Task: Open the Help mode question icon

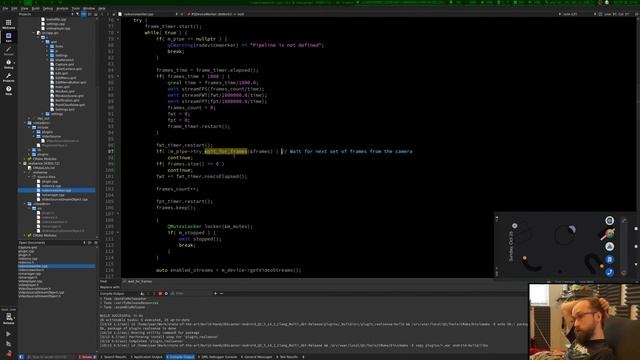Action: pos(9,91)
